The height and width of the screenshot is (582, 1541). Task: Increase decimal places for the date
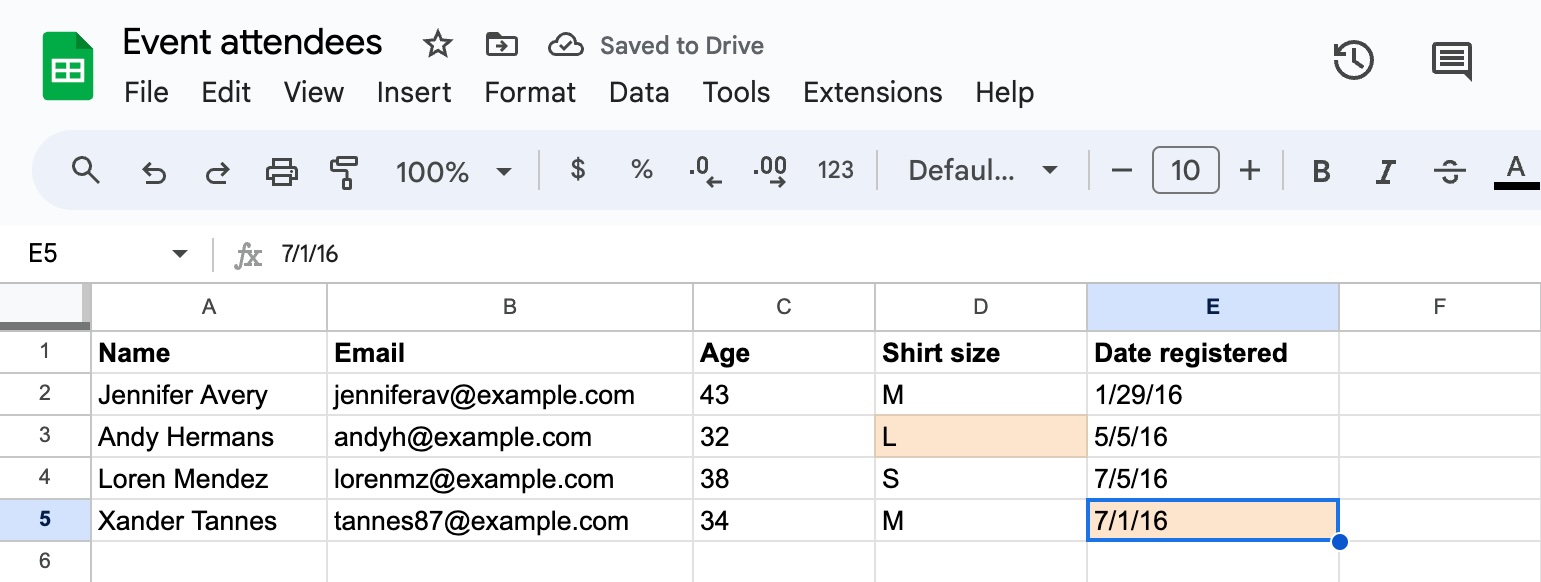(x=770, y=171)
